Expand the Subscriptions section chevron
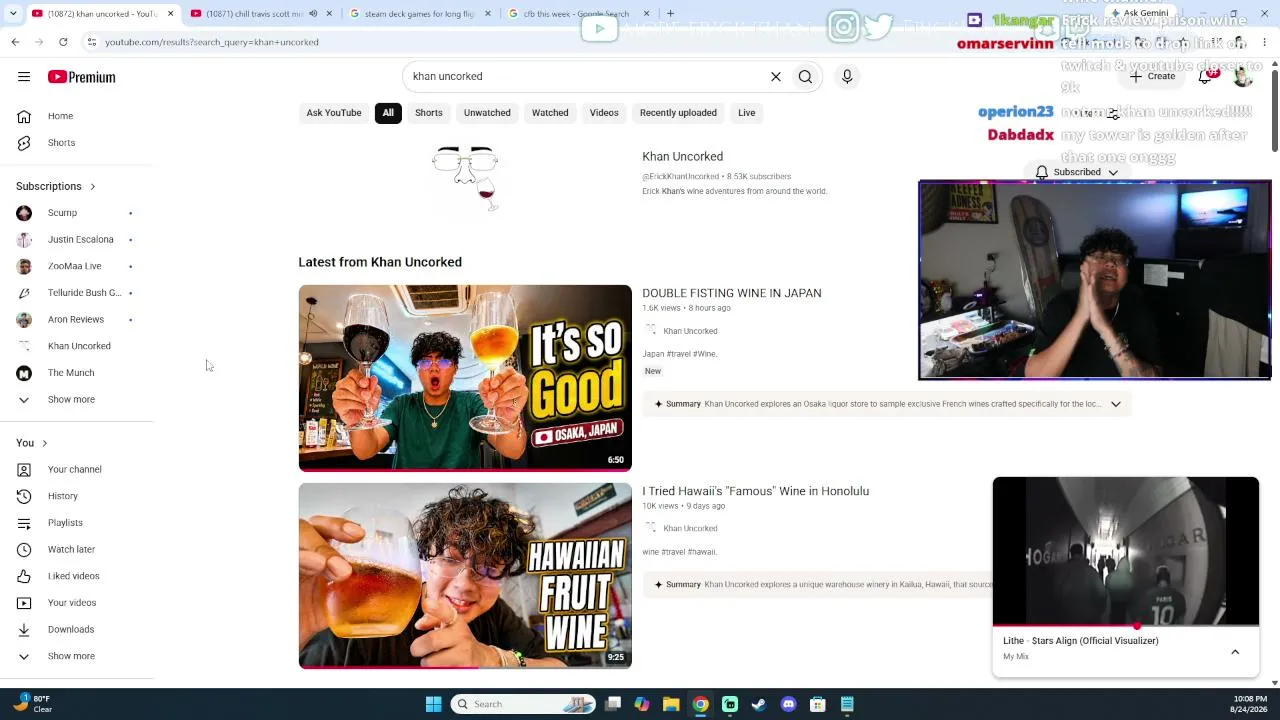 tap(93, 186)
